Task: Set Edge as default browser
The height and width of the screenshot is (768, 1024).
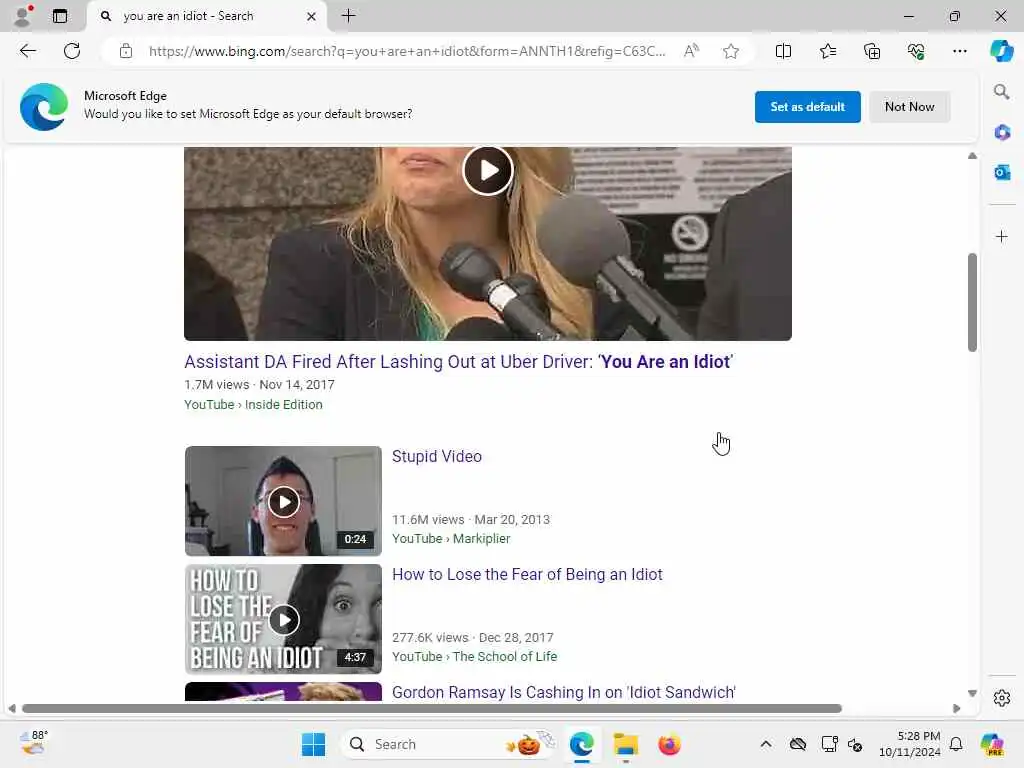Action: [x=807, y=107]
